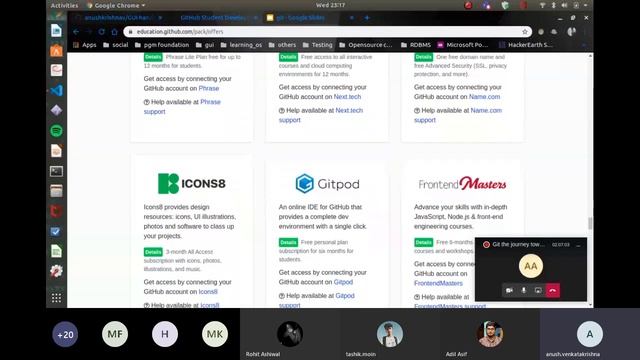Open the Opensource bookmarks folder
This screenshot has height=360, width=640.
(366, 45)
